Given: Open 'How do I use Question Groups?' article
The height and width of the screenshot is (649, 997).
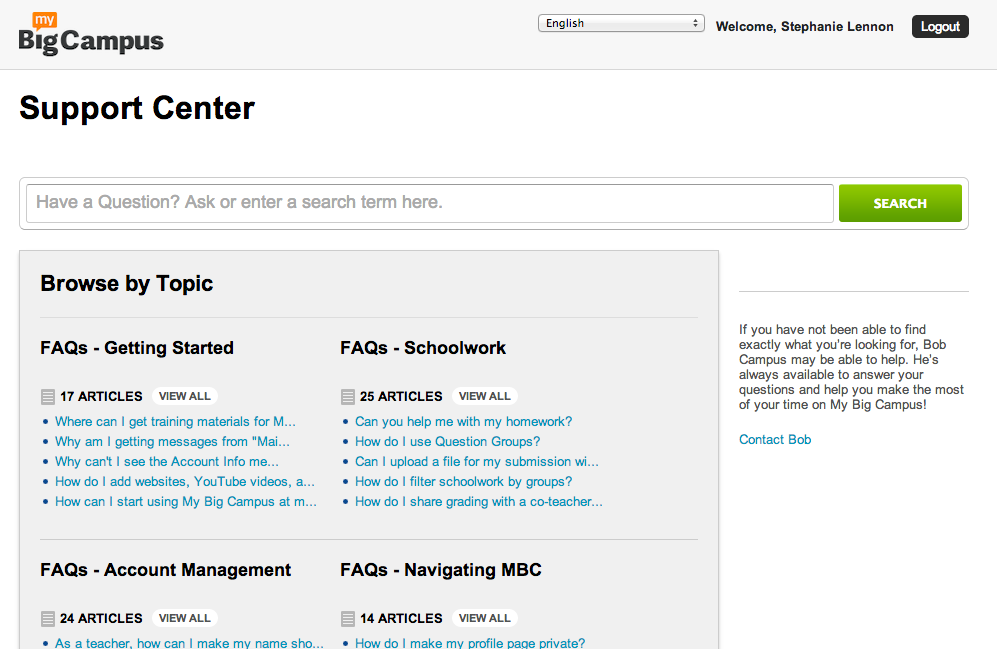Looking at the screenshot, I should 448,441.
